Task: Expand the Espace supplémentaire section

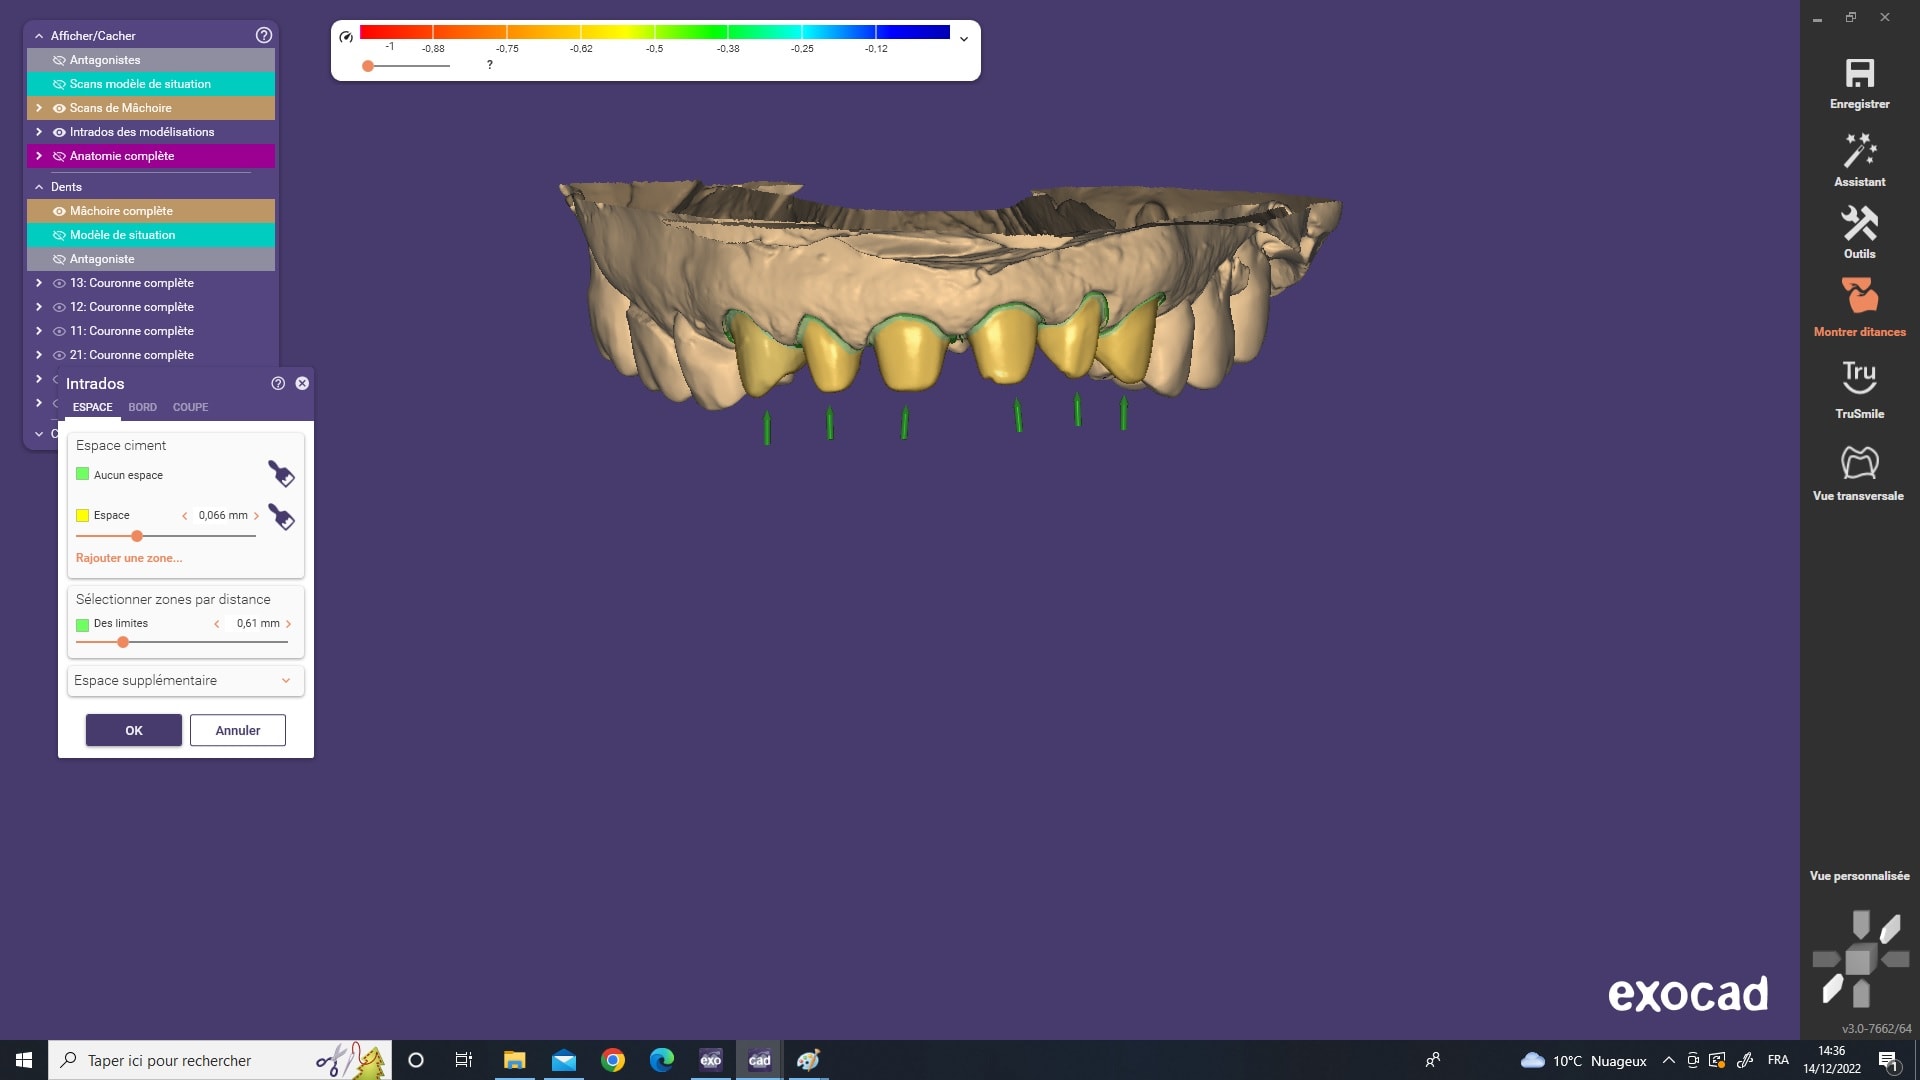Action: (x=285, y=681)
